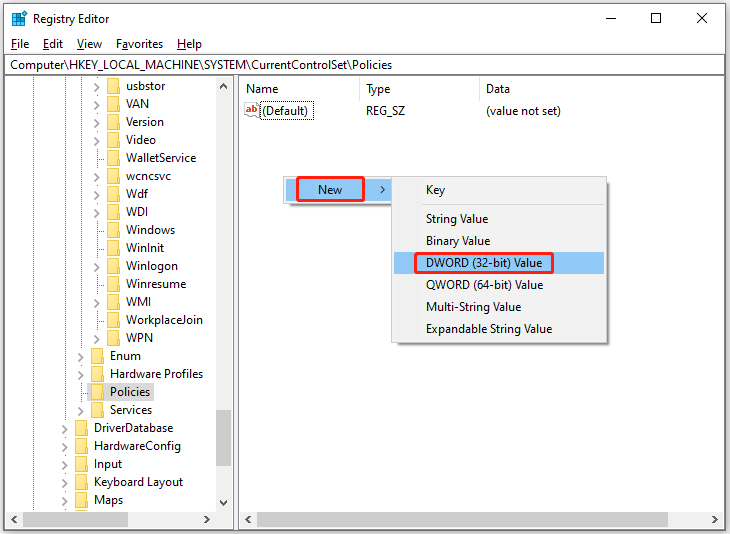This screenshot has width=730, height=534.
Task: Click the WorkplaceJoin folder icon
Action: pos(114,320)
